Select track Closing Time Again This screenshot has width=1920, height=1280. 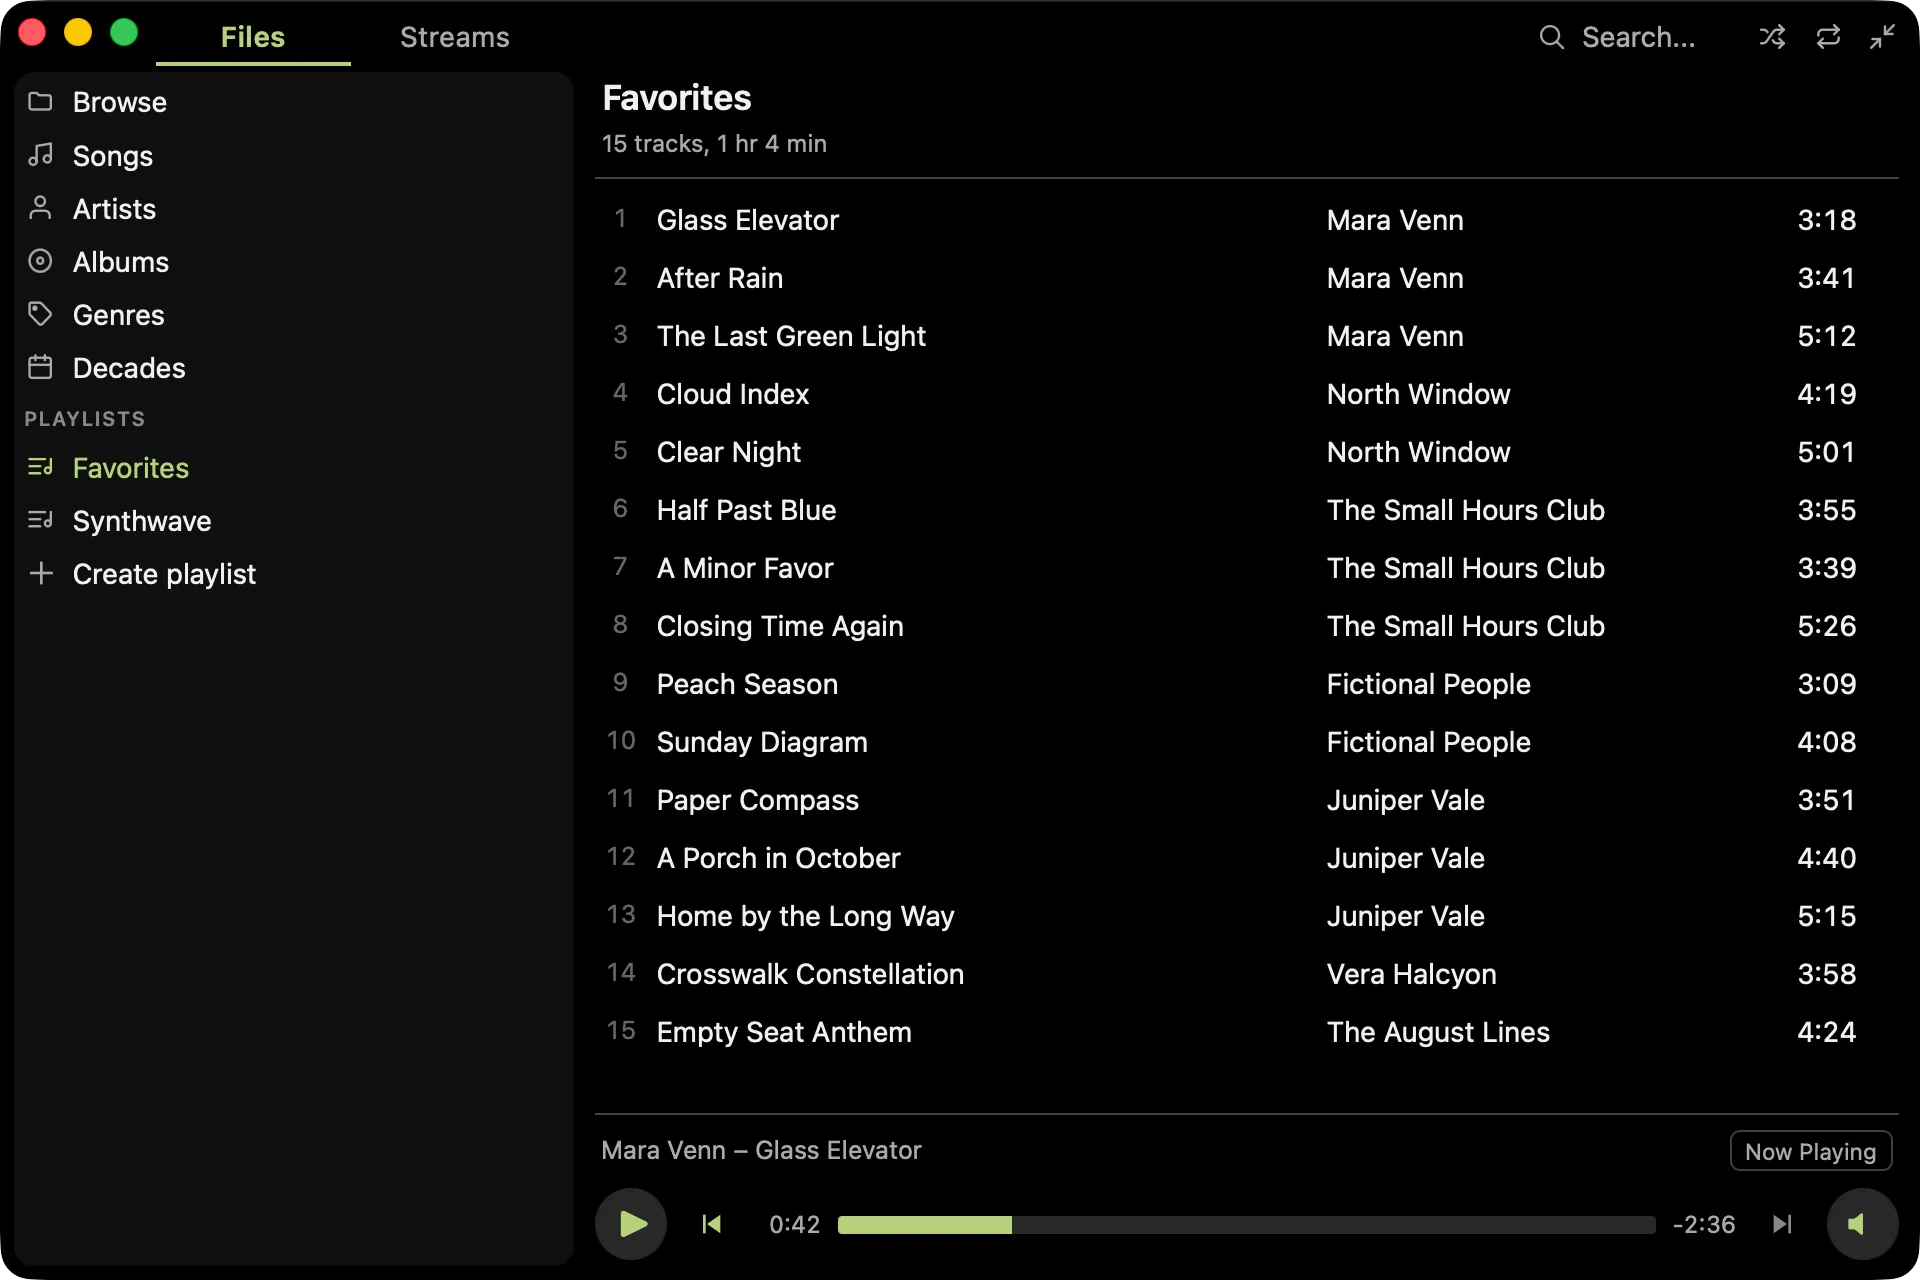(1246, 625)
